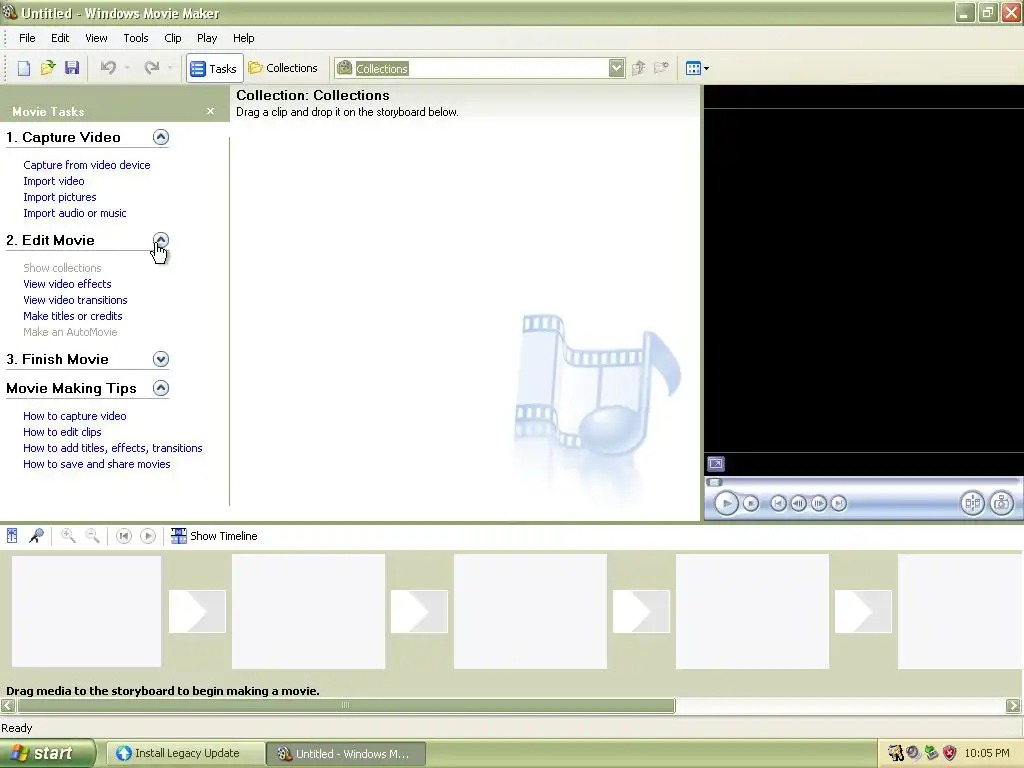The width and height of the screenshot is (1024, 768).
Task: Open the Undo history dropdown arrow
Action: [x=127, y=68]
